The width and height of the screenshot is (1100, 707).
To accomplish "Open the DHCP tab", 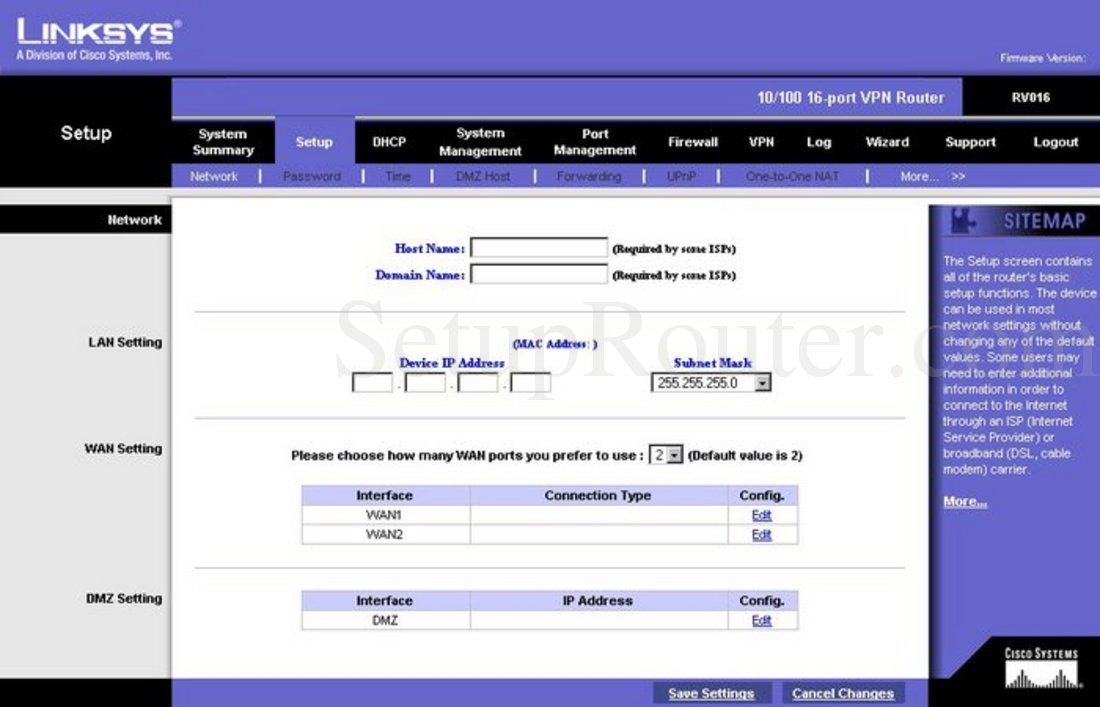I will [x=389, y=142].
